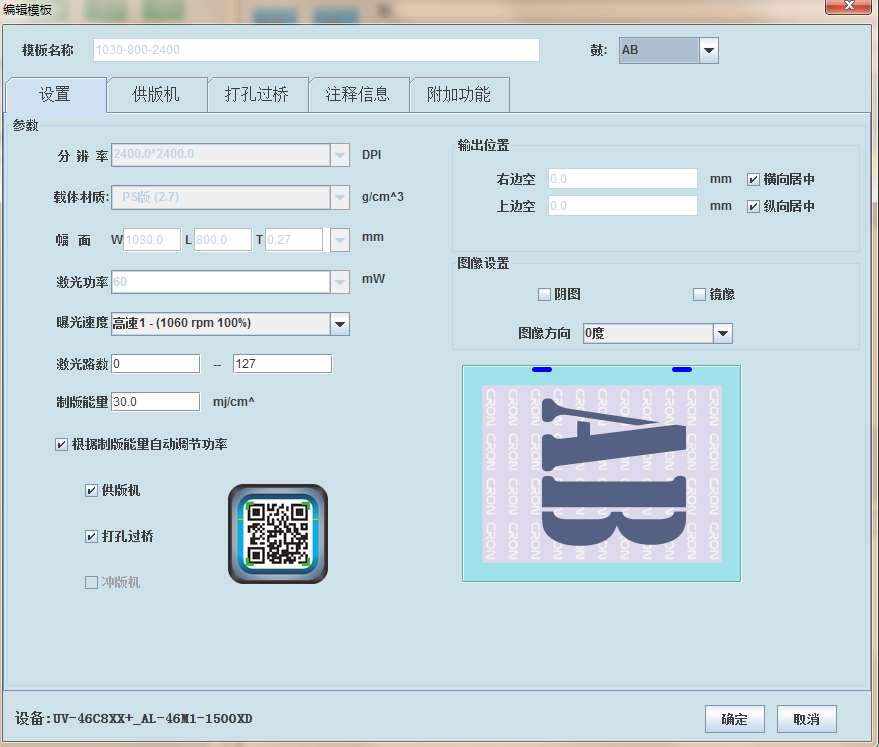Click the 取消 button
This screenshot has height=747, width=879.
[806, 719]
